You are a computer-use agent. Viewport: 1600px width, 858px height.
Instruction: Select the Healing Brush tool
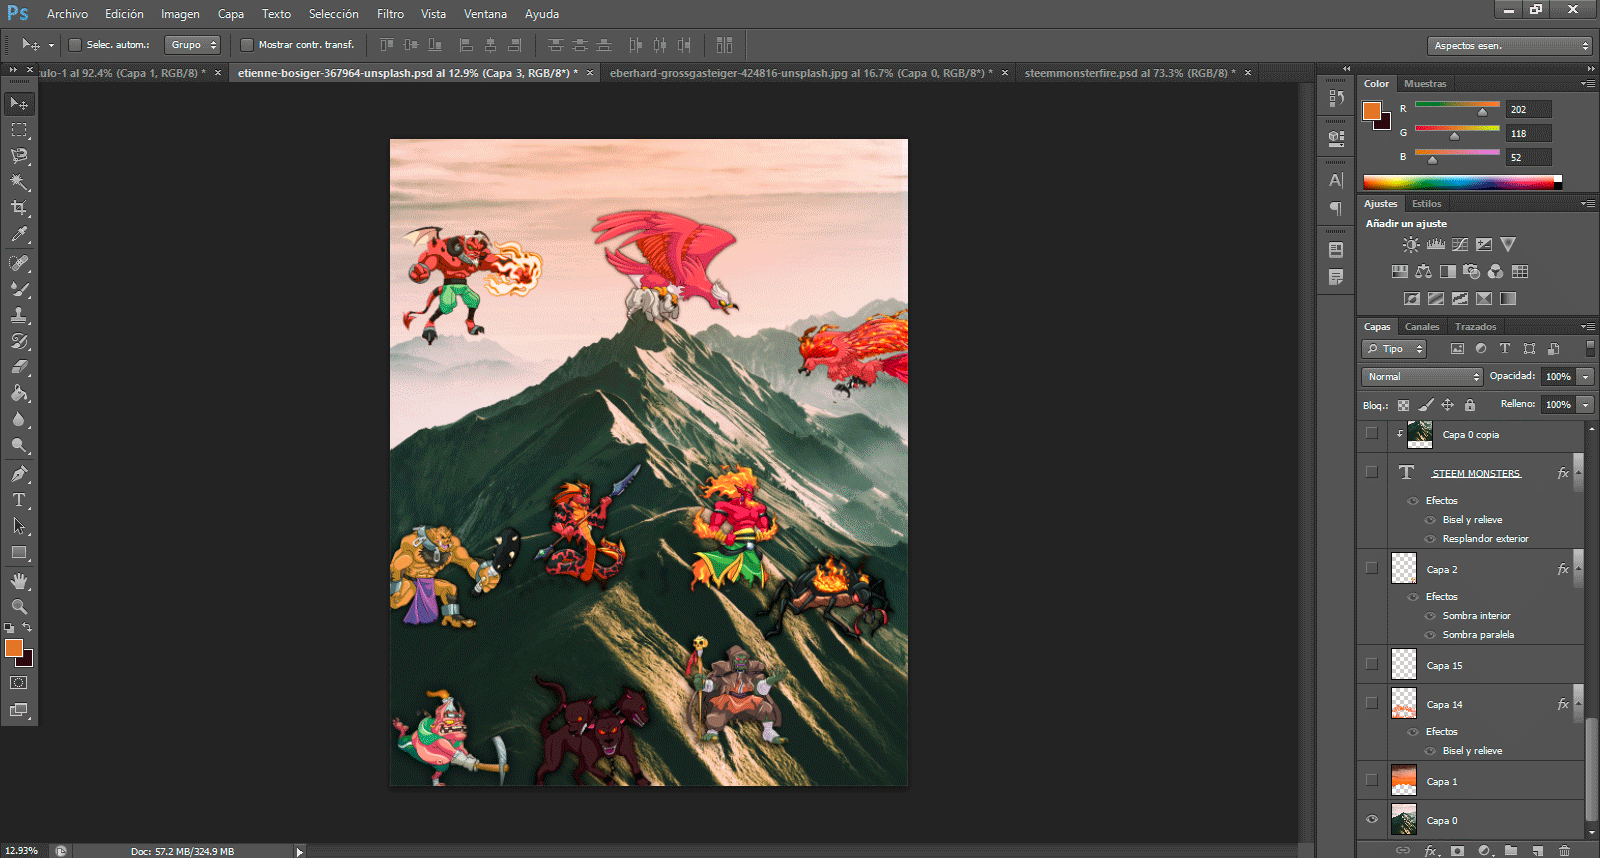point(19,263)
